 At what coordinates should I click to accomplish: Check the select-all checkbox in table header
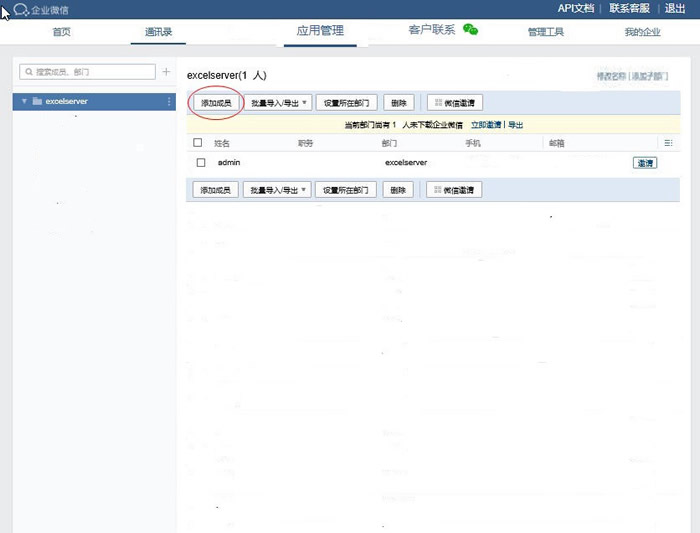(198, 143)
